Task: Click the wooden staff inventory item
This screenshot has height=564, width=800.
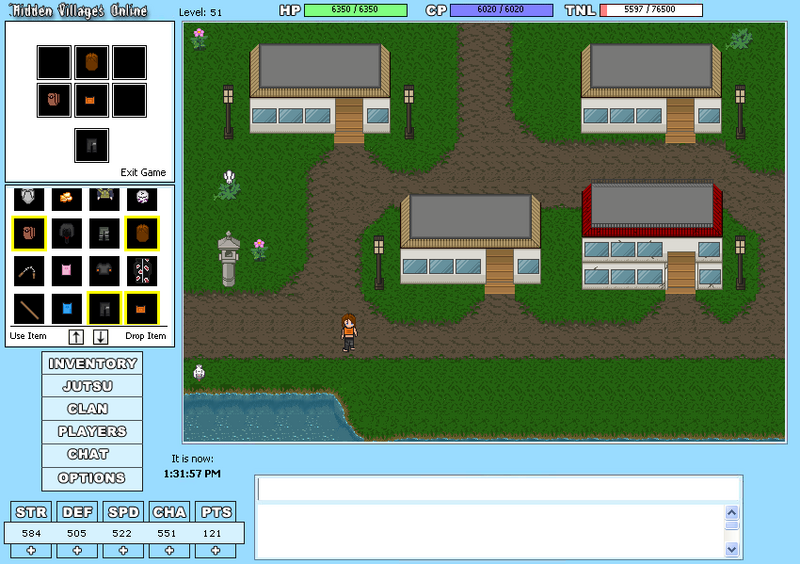Action: coord(29,307)
